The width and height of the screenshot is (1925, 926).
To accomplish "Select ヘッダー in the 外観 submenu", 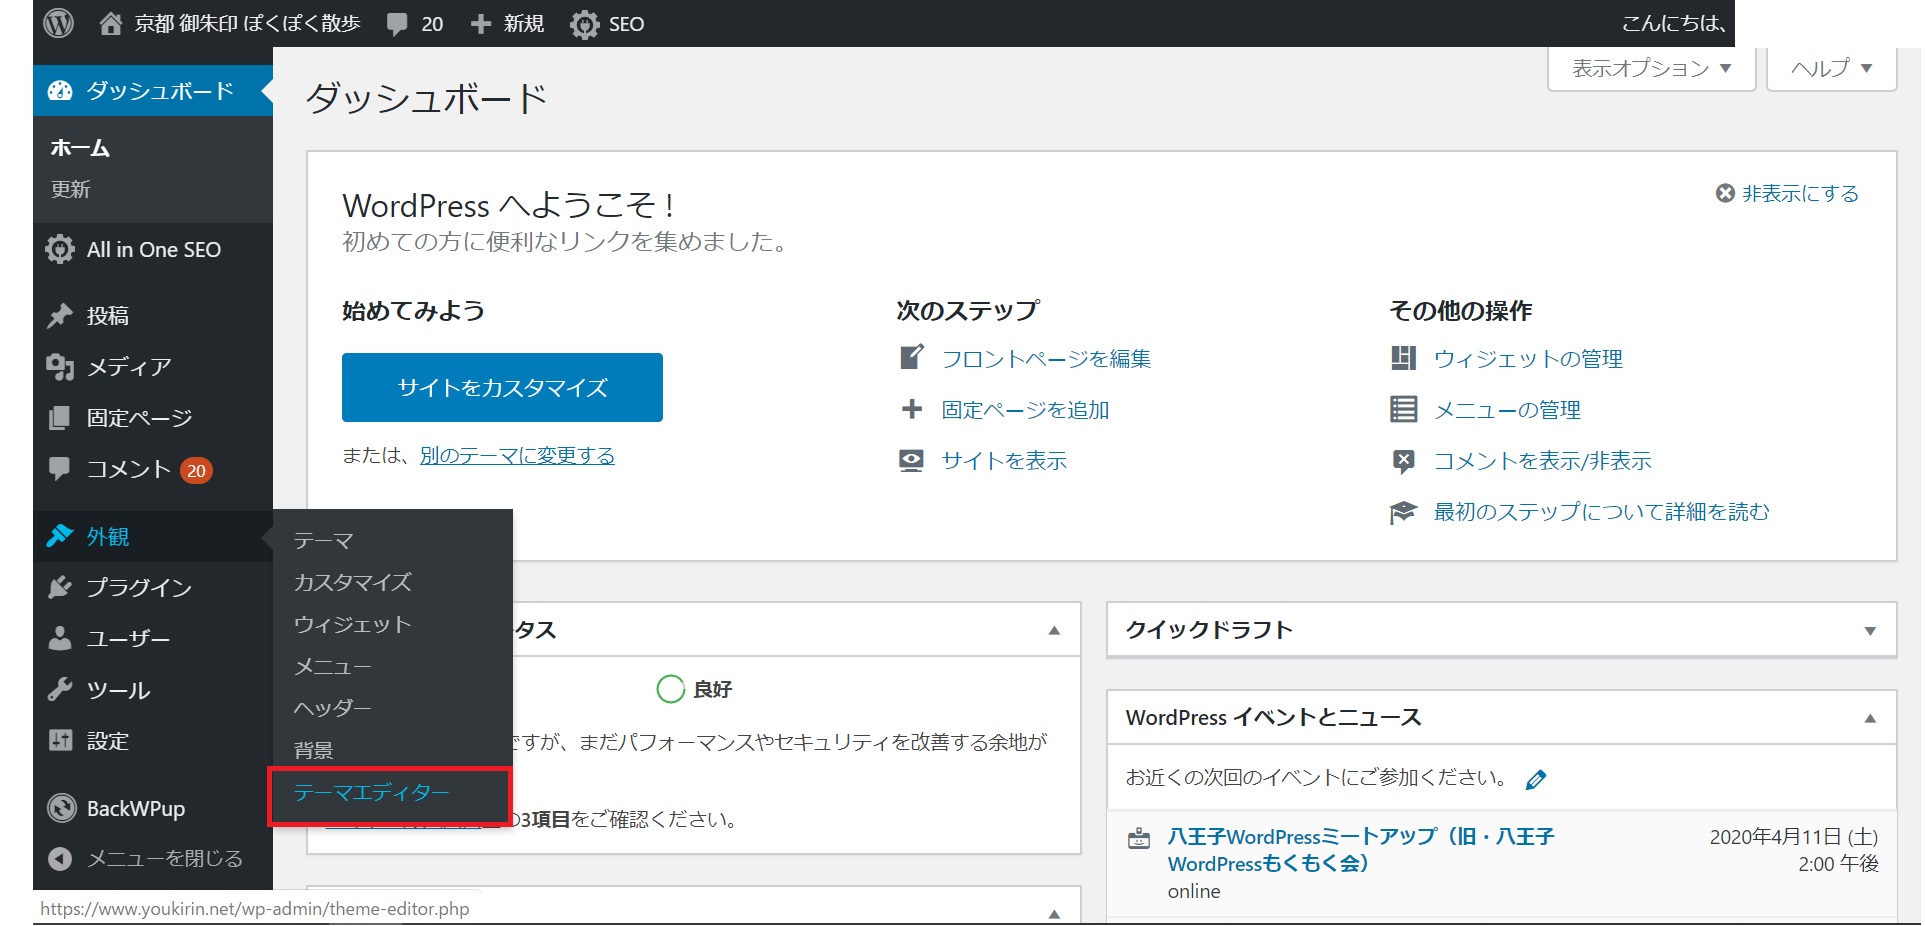I will click(332, 708).
